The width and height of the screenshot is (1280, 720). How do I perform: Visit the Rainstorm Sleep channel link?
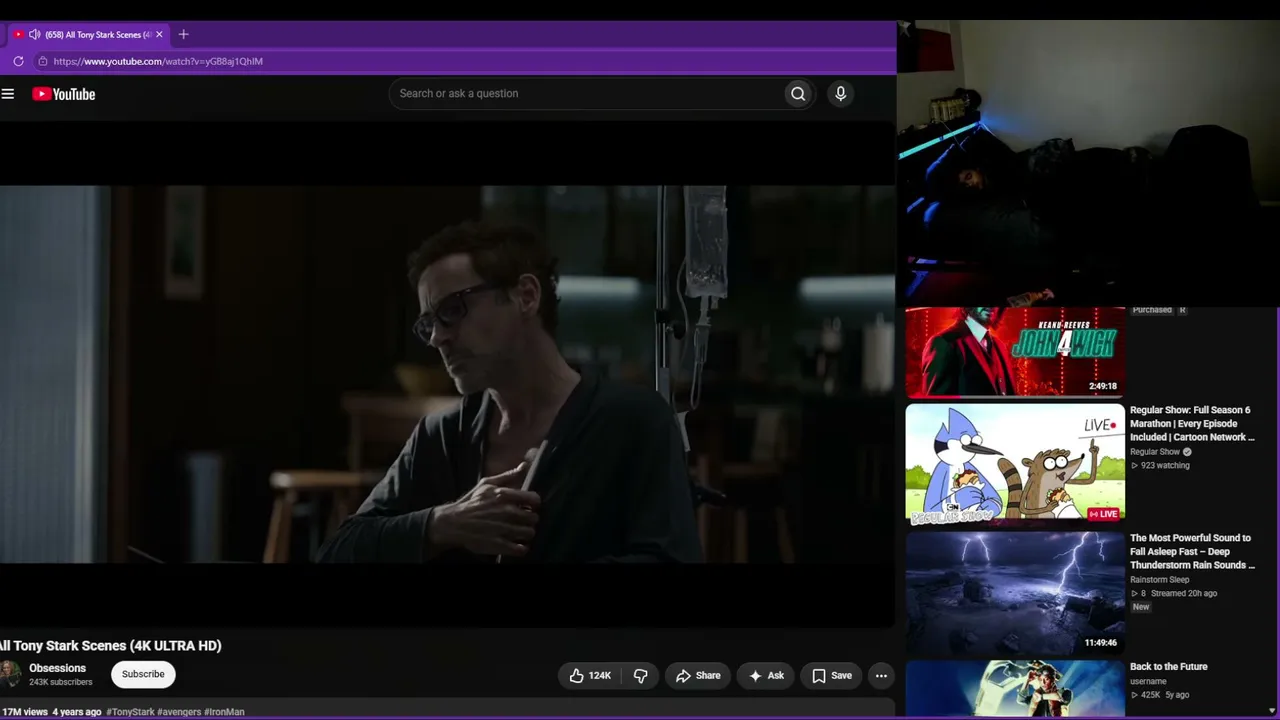pos(1160,580)
